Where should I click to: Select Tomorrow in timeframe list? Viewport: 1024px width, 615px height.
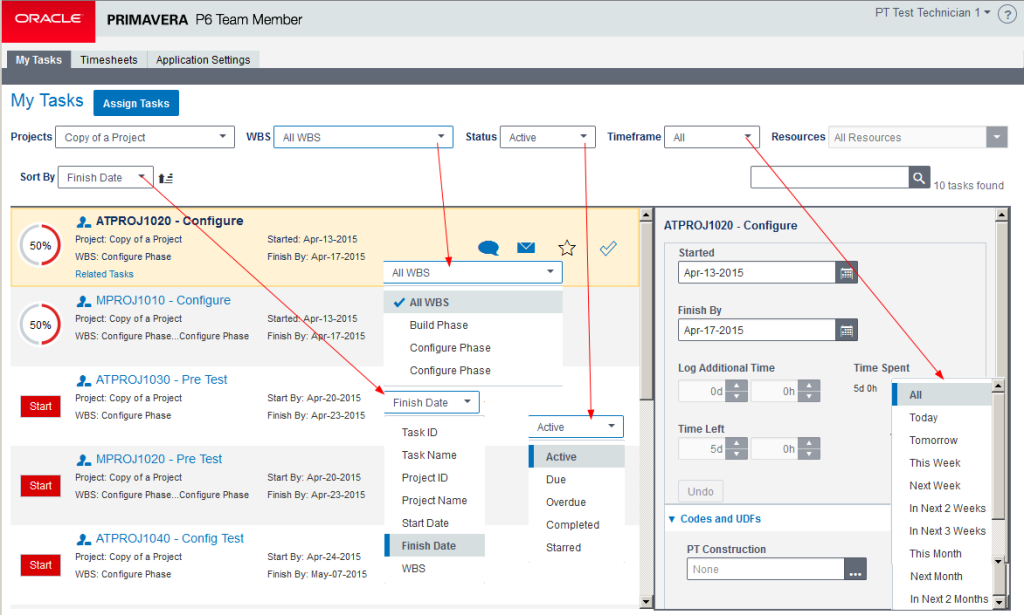933,441
